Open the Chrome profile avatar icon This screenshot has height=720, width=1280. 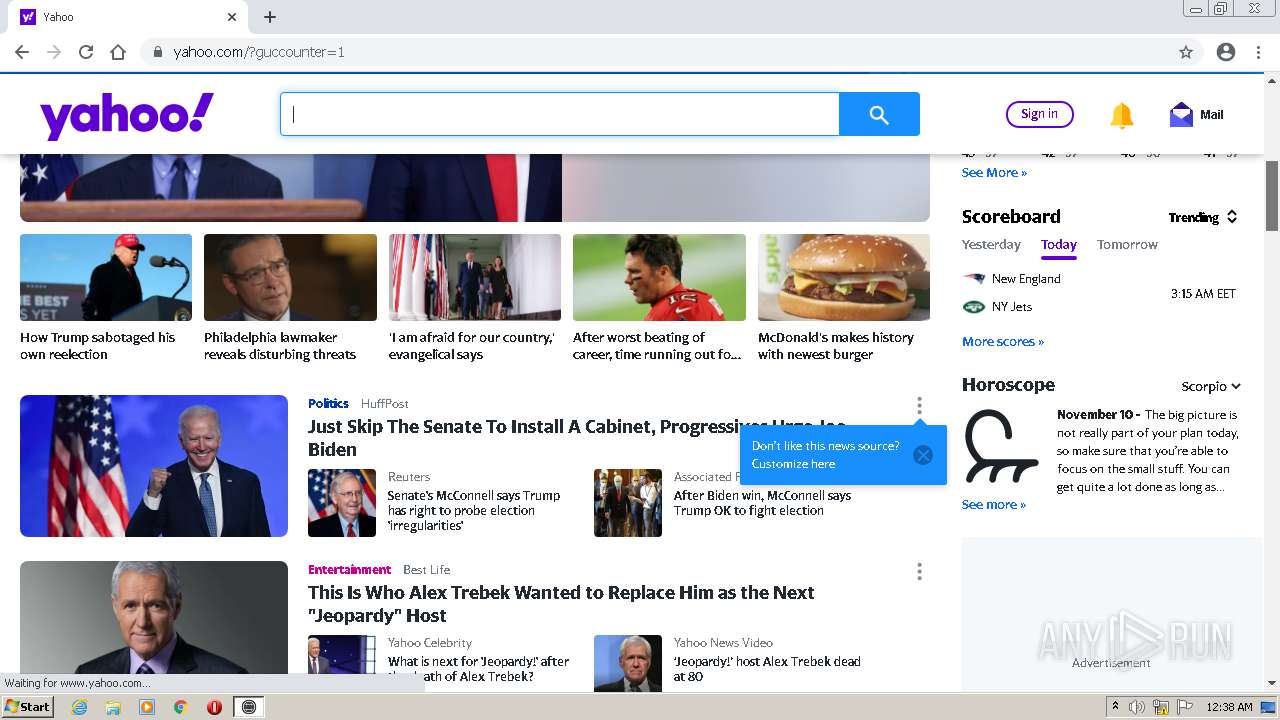coord(1226,52)
